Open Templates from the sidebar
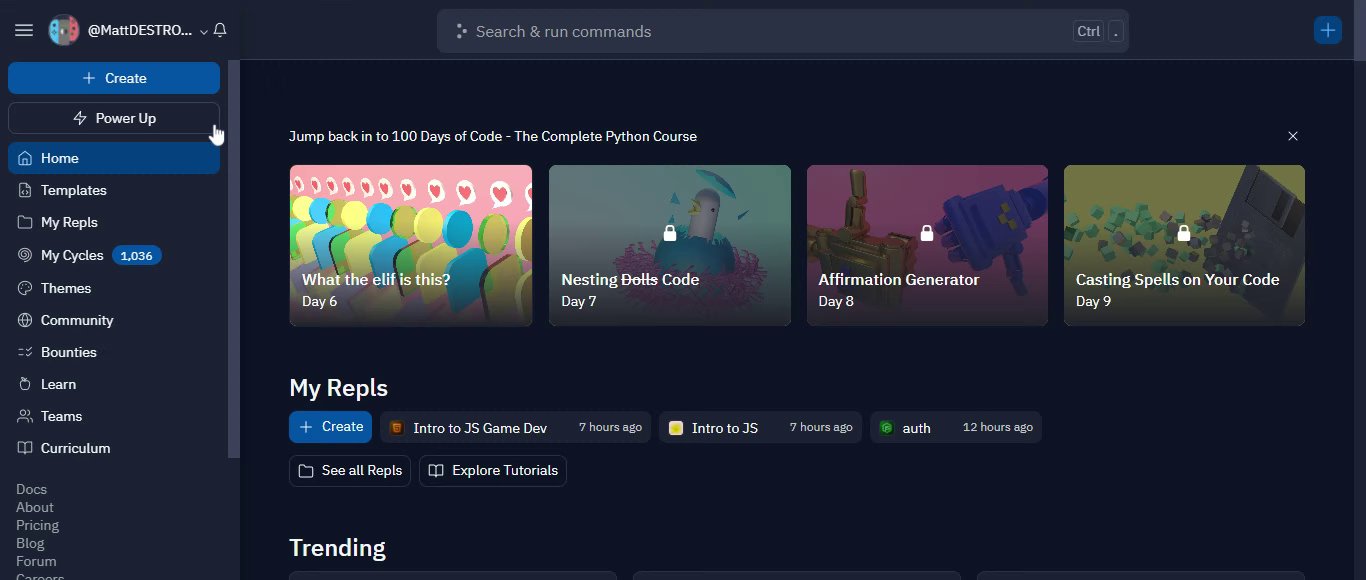 (x=114, y=190)
